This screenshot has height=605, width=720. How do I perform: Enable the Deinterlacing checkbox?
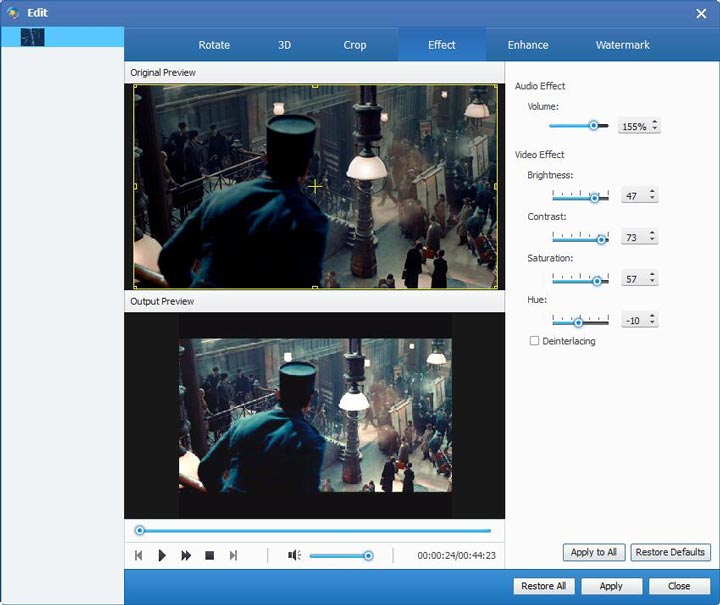pos(534,341)
